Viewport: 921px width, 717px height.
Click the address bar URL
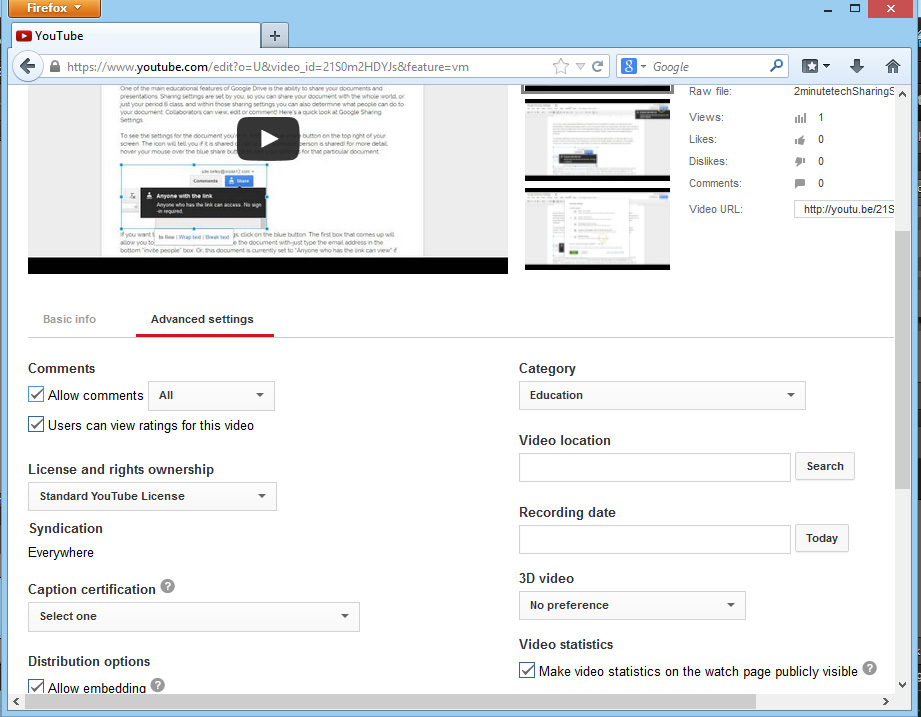pos(267,67)
